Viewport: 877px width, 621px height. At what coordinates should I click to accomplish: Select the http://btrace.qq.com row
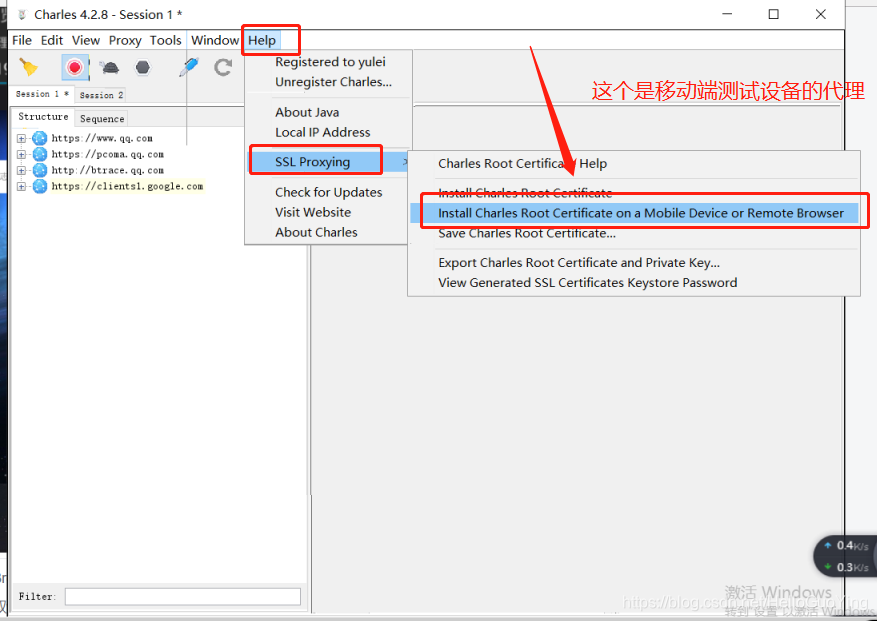tap(107, 170)
